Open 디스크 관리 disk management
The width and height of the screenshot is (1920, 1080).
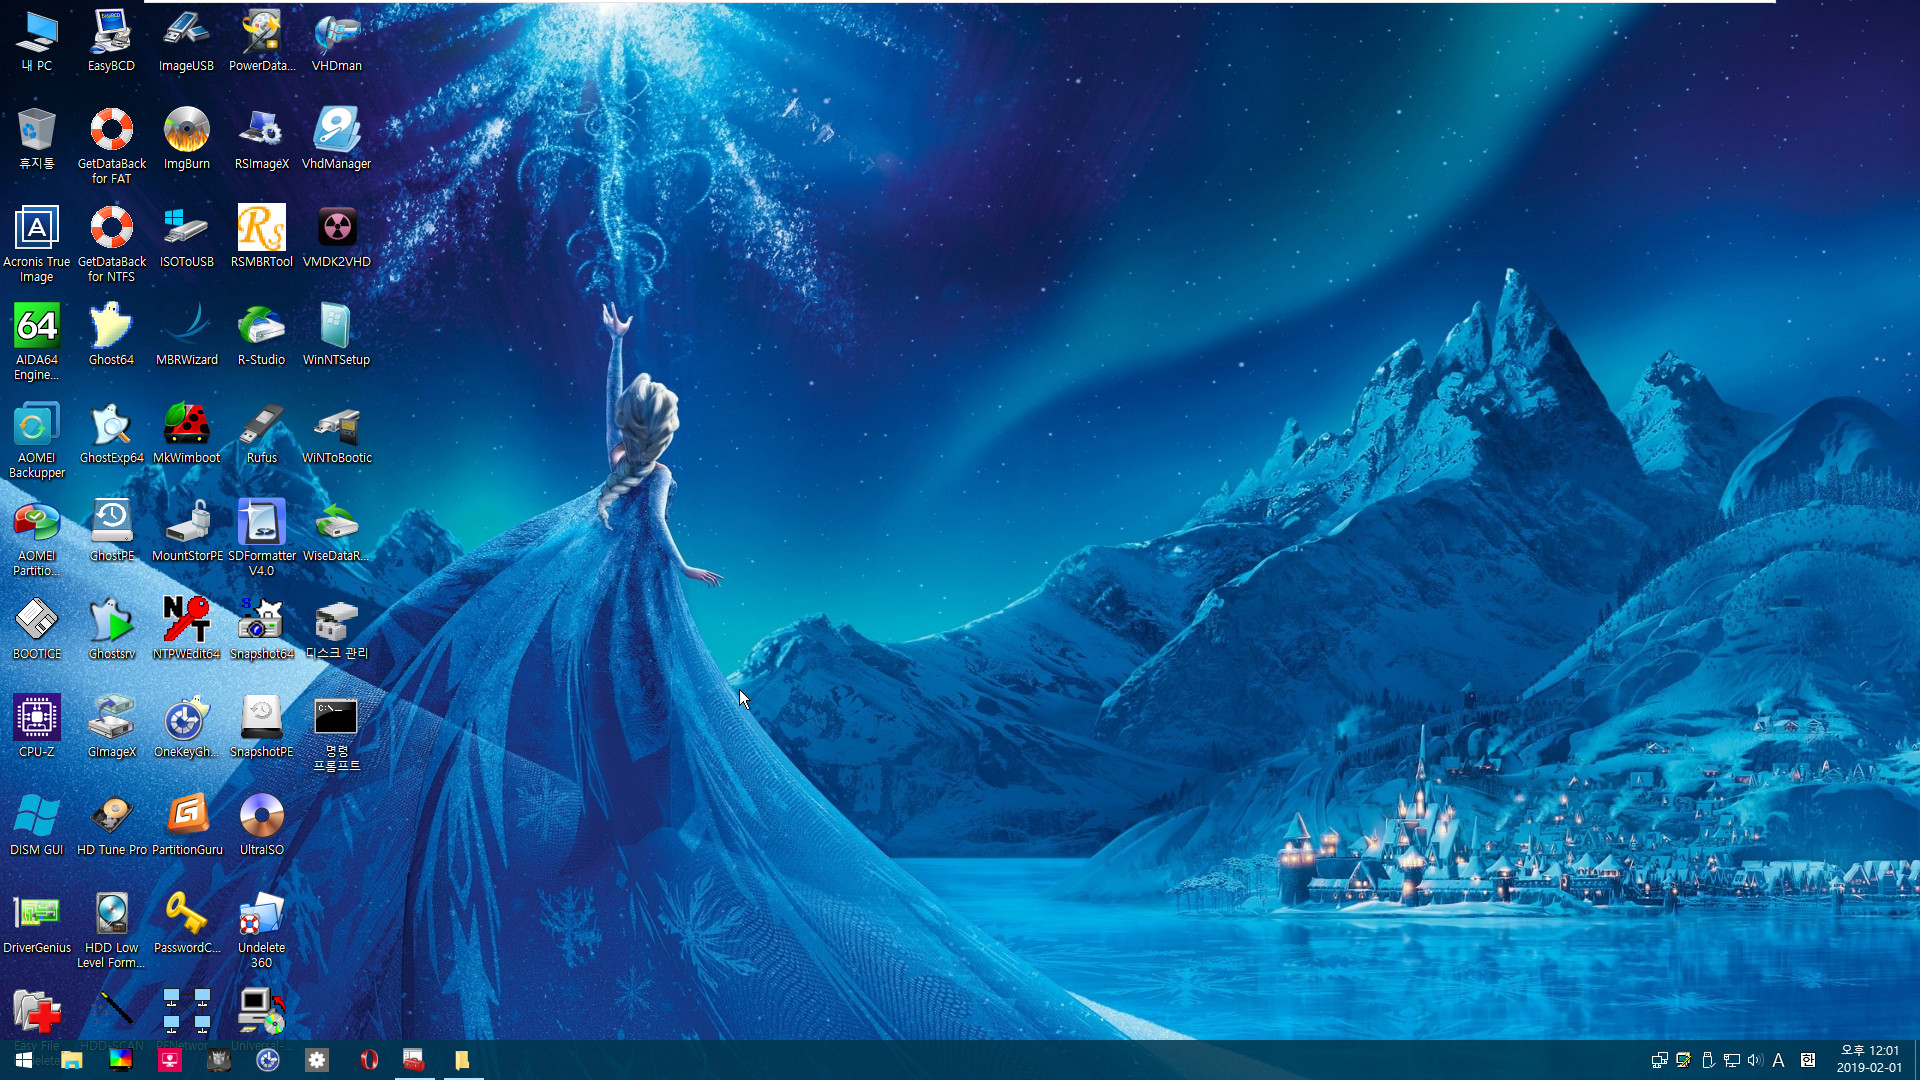(x=337, y=629)
